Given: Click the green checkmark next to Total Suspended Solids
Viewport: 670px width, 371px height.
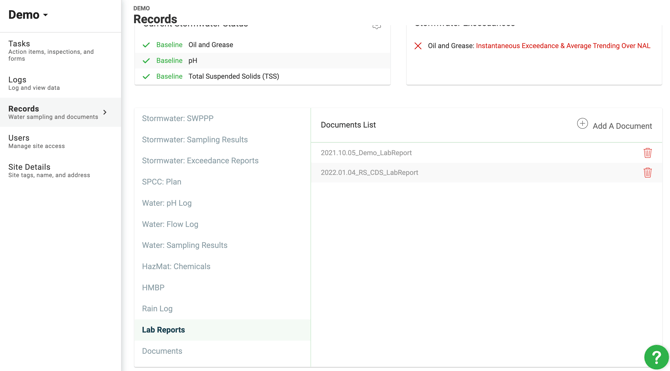Looking at the screenshot, I should (x=146, y=77).
